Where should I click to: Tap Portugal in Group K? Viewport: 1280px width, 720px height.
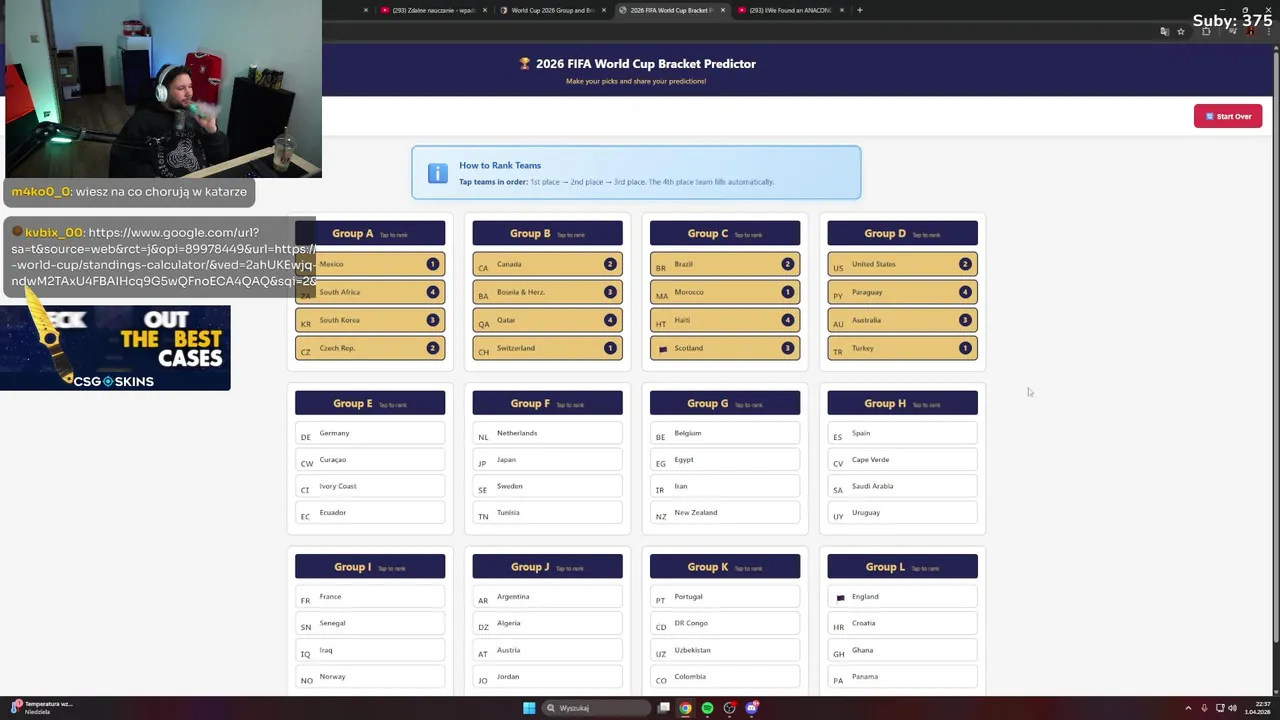(725, 597)
